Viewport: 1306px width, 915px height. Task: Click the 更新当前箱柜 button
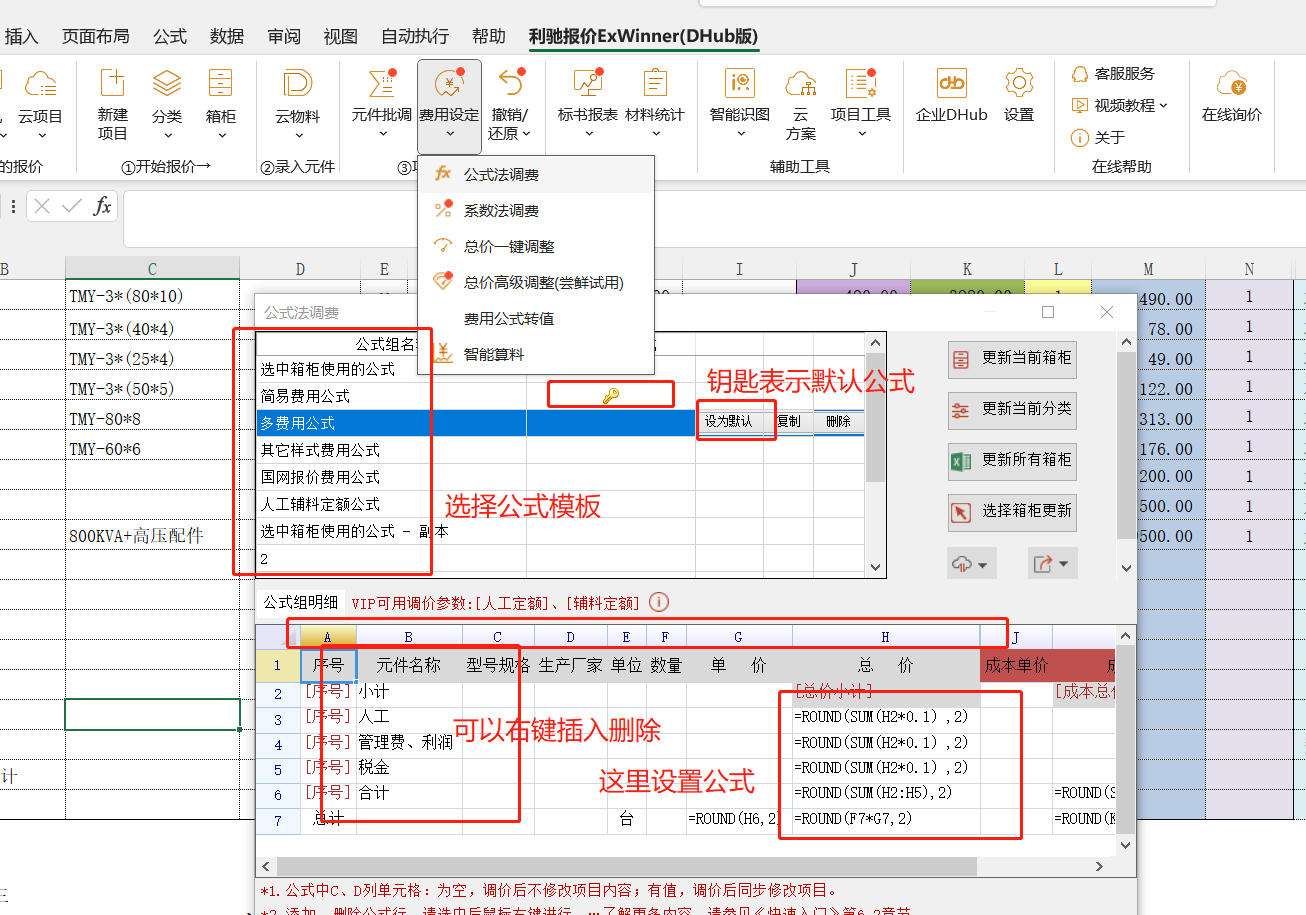coord(1012,358)
